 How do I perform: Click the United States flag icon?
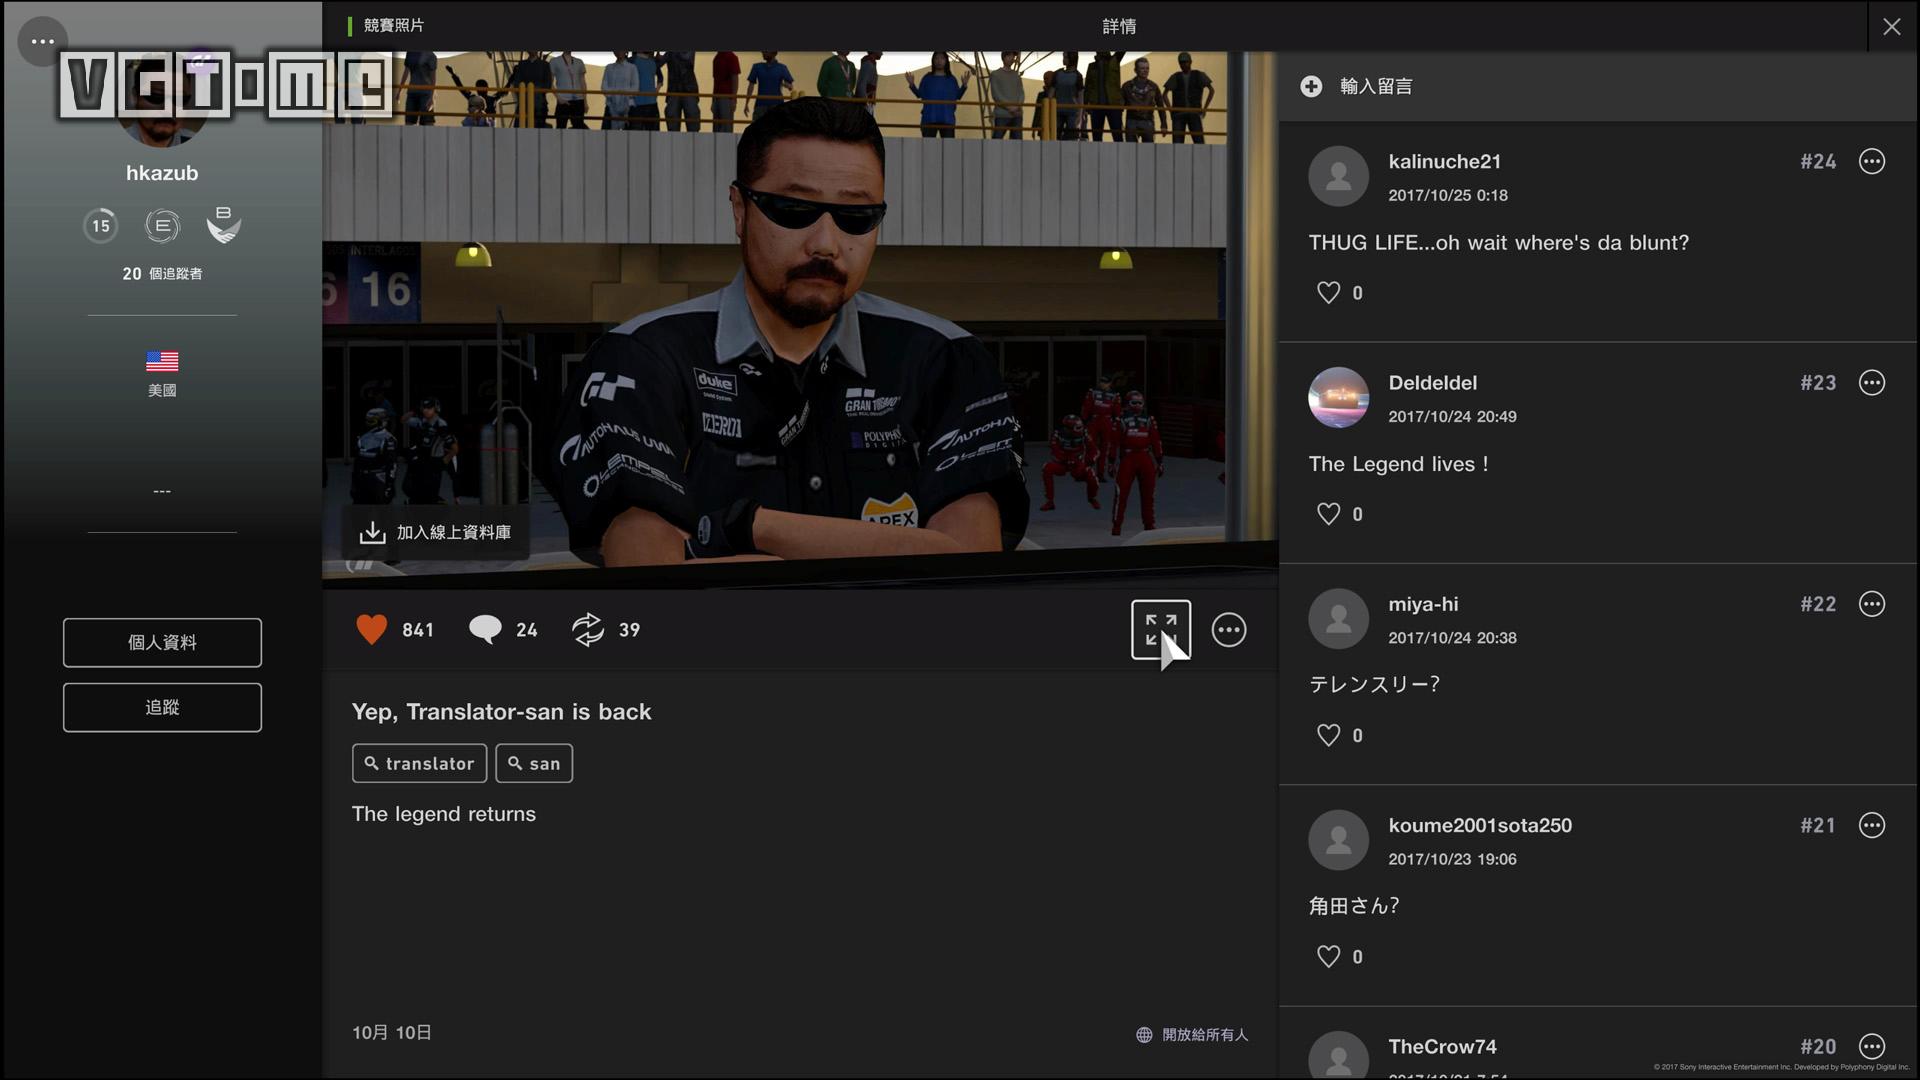[162, 361]
